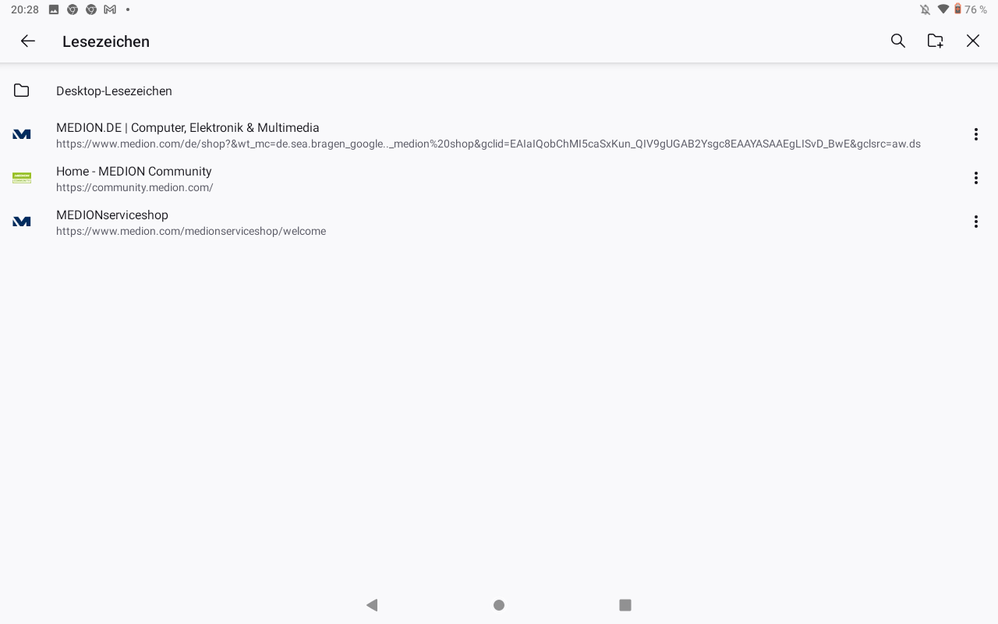998x624 pixels.
Task: Click the Desktop-Lesezeichen folder icon
Action: point(22,90)
